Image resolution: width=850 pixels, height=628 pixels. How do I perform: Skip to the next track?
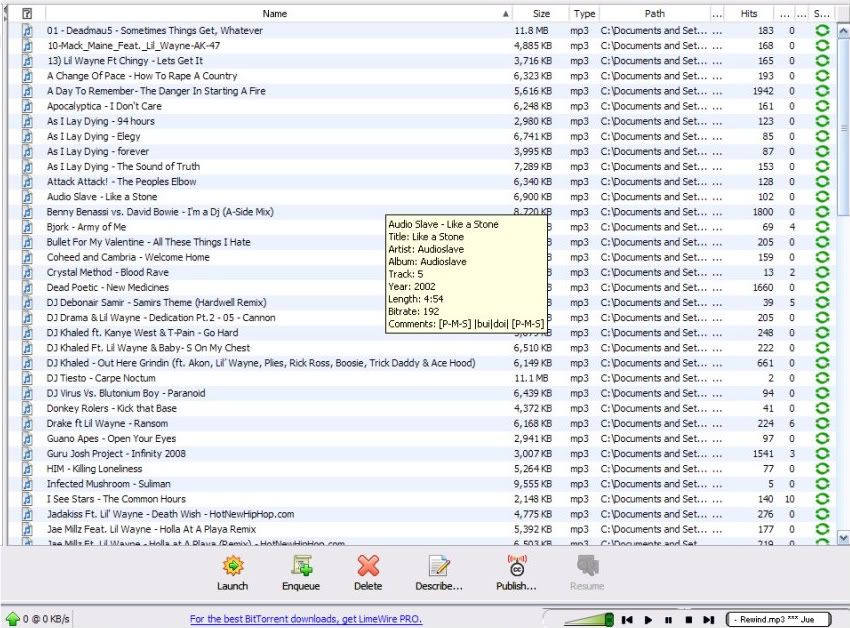click(708, 620)
